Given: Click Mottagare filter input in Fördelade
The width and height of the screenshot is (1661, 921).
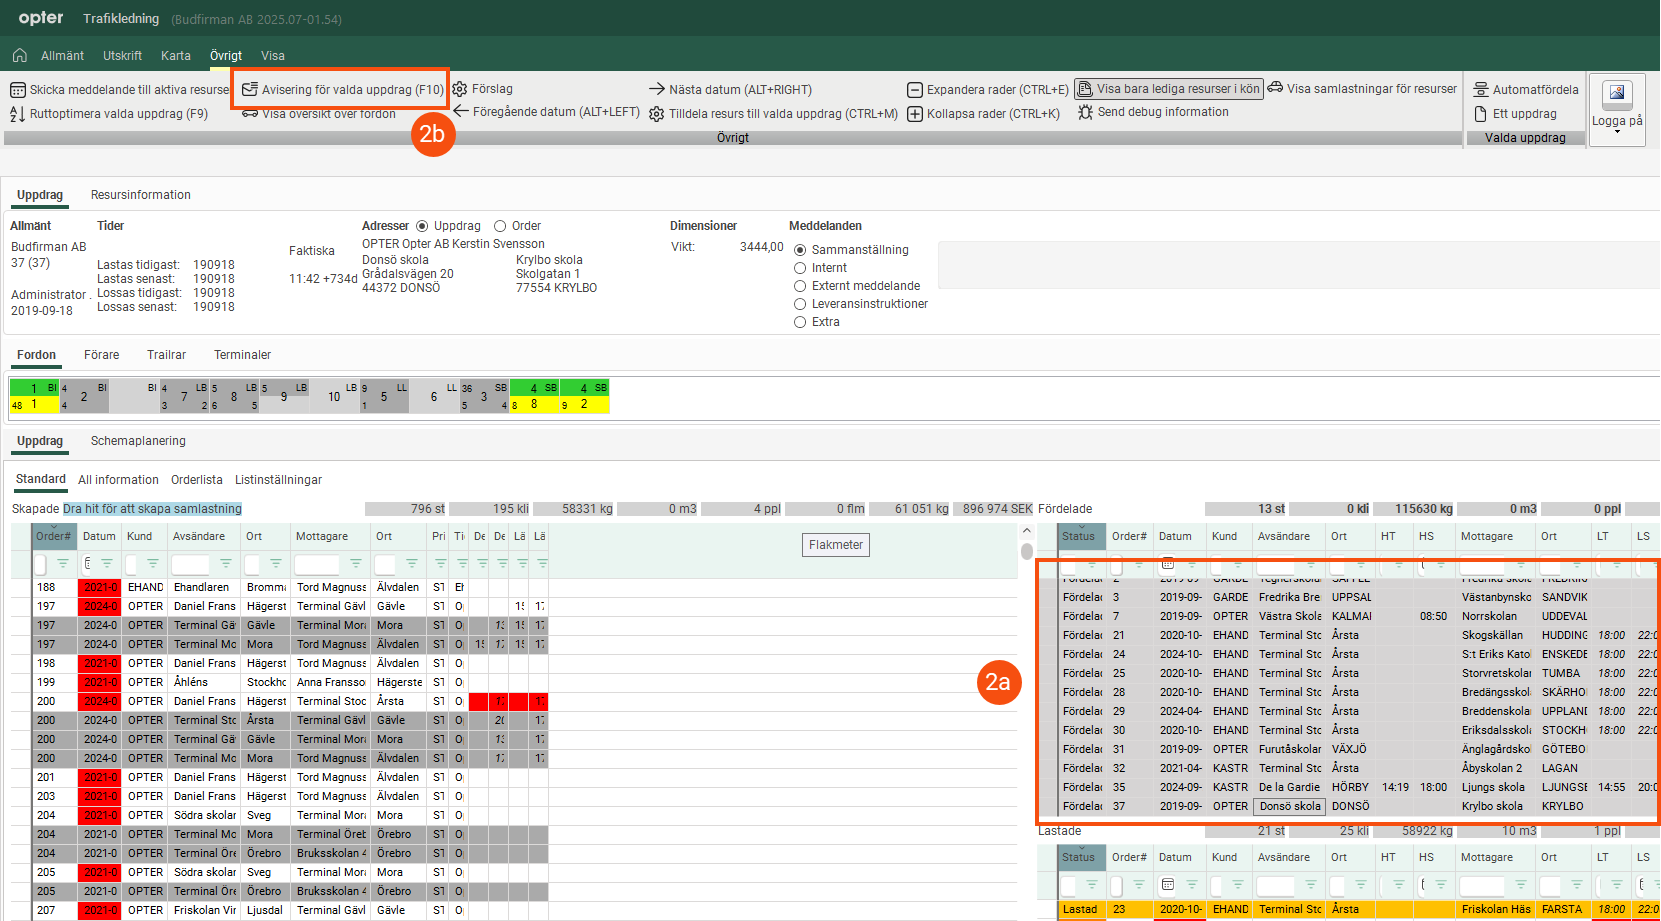Looking at the screenshot, I should coord(1481,565).
